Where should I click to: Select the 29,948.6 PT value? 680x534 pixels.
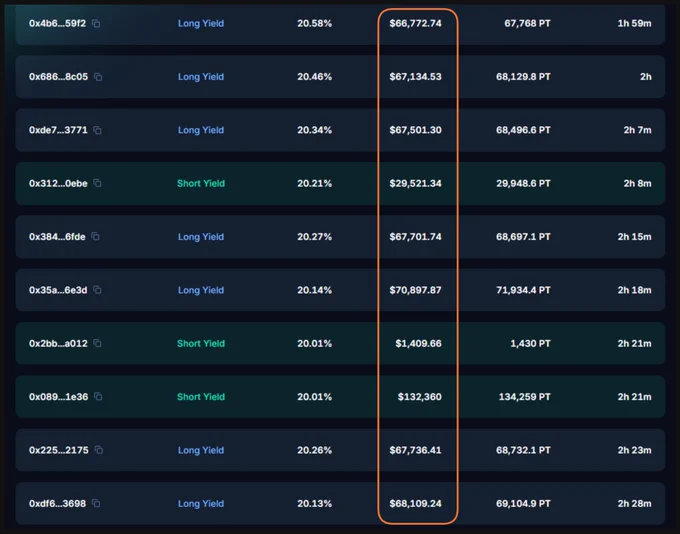(523, 183)
